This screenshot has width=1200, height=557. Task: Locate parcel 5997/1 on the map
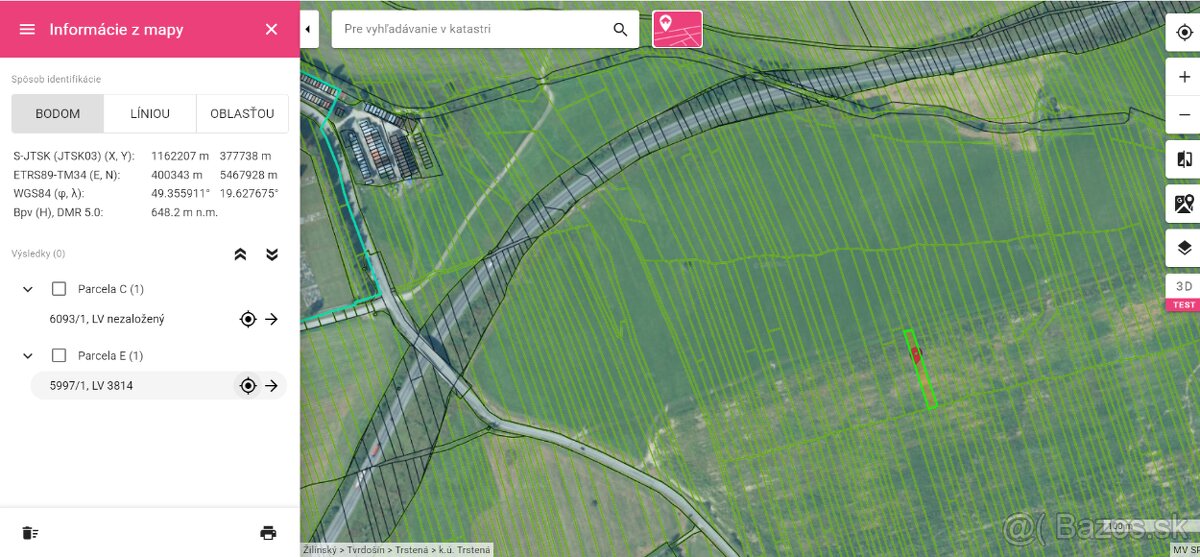(x=248, y=386)
